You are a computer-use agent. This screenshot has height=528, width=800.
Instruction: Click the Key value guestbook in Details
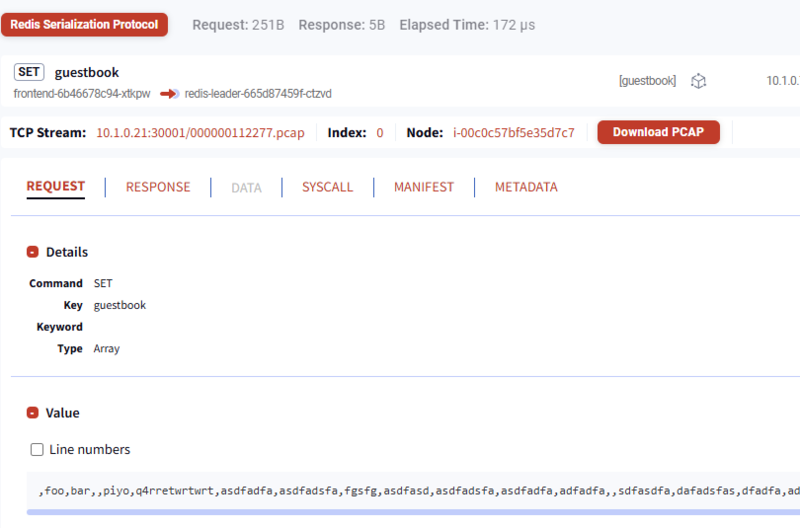pos(120,305)
